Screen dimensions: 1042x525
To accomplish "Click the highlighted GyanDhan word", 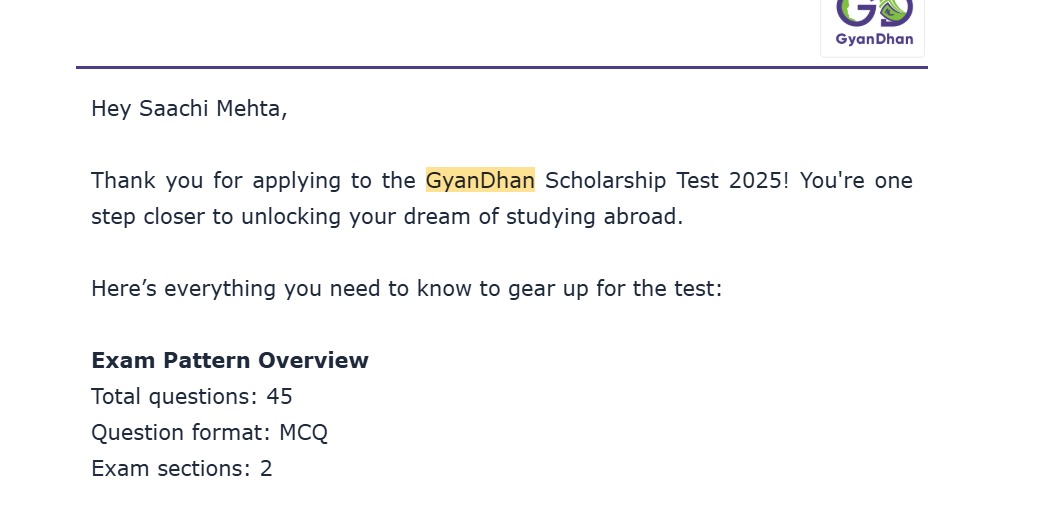I will (x=480, y=180).
